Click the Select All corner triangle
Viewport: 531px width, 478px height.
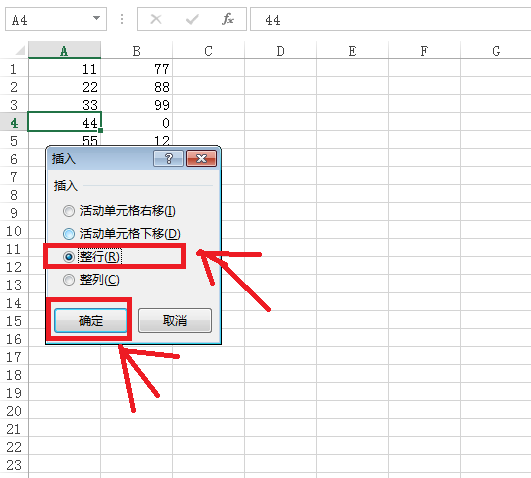(x=20, y=50)
